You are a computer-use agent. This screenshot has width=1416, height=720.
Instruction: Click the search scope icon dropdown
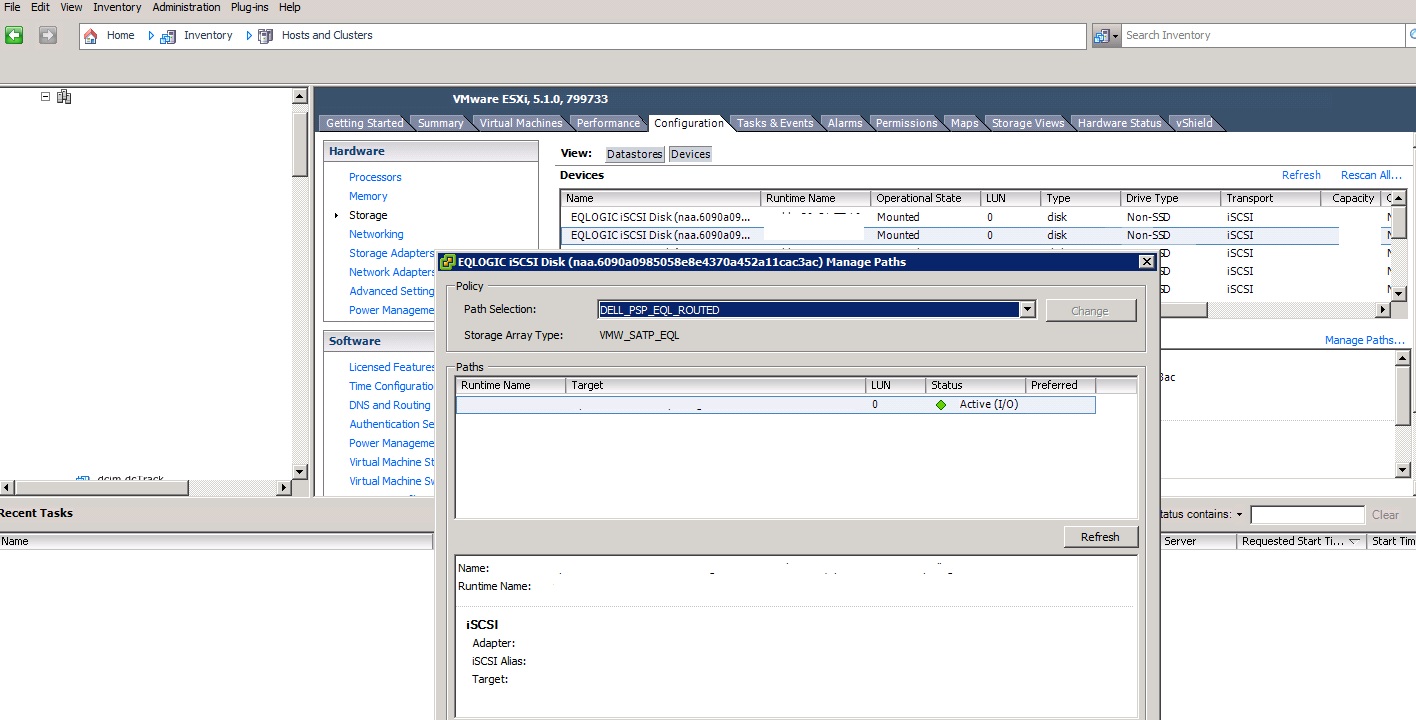[1106, 36]
